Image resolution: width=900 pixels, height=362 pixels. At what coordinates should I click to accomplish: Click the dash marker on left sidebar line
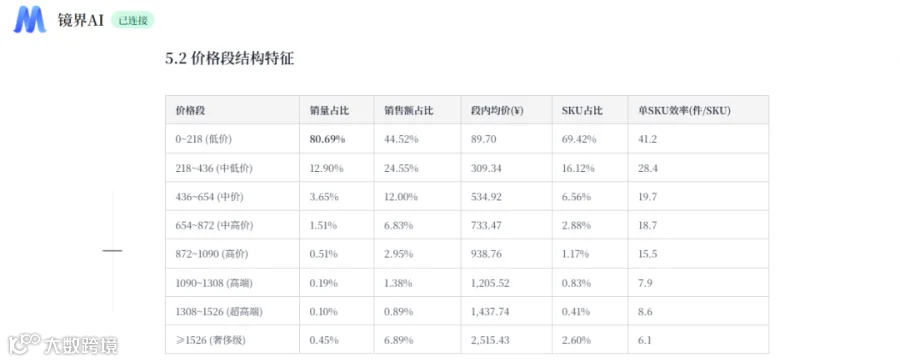tap(112, 251)
